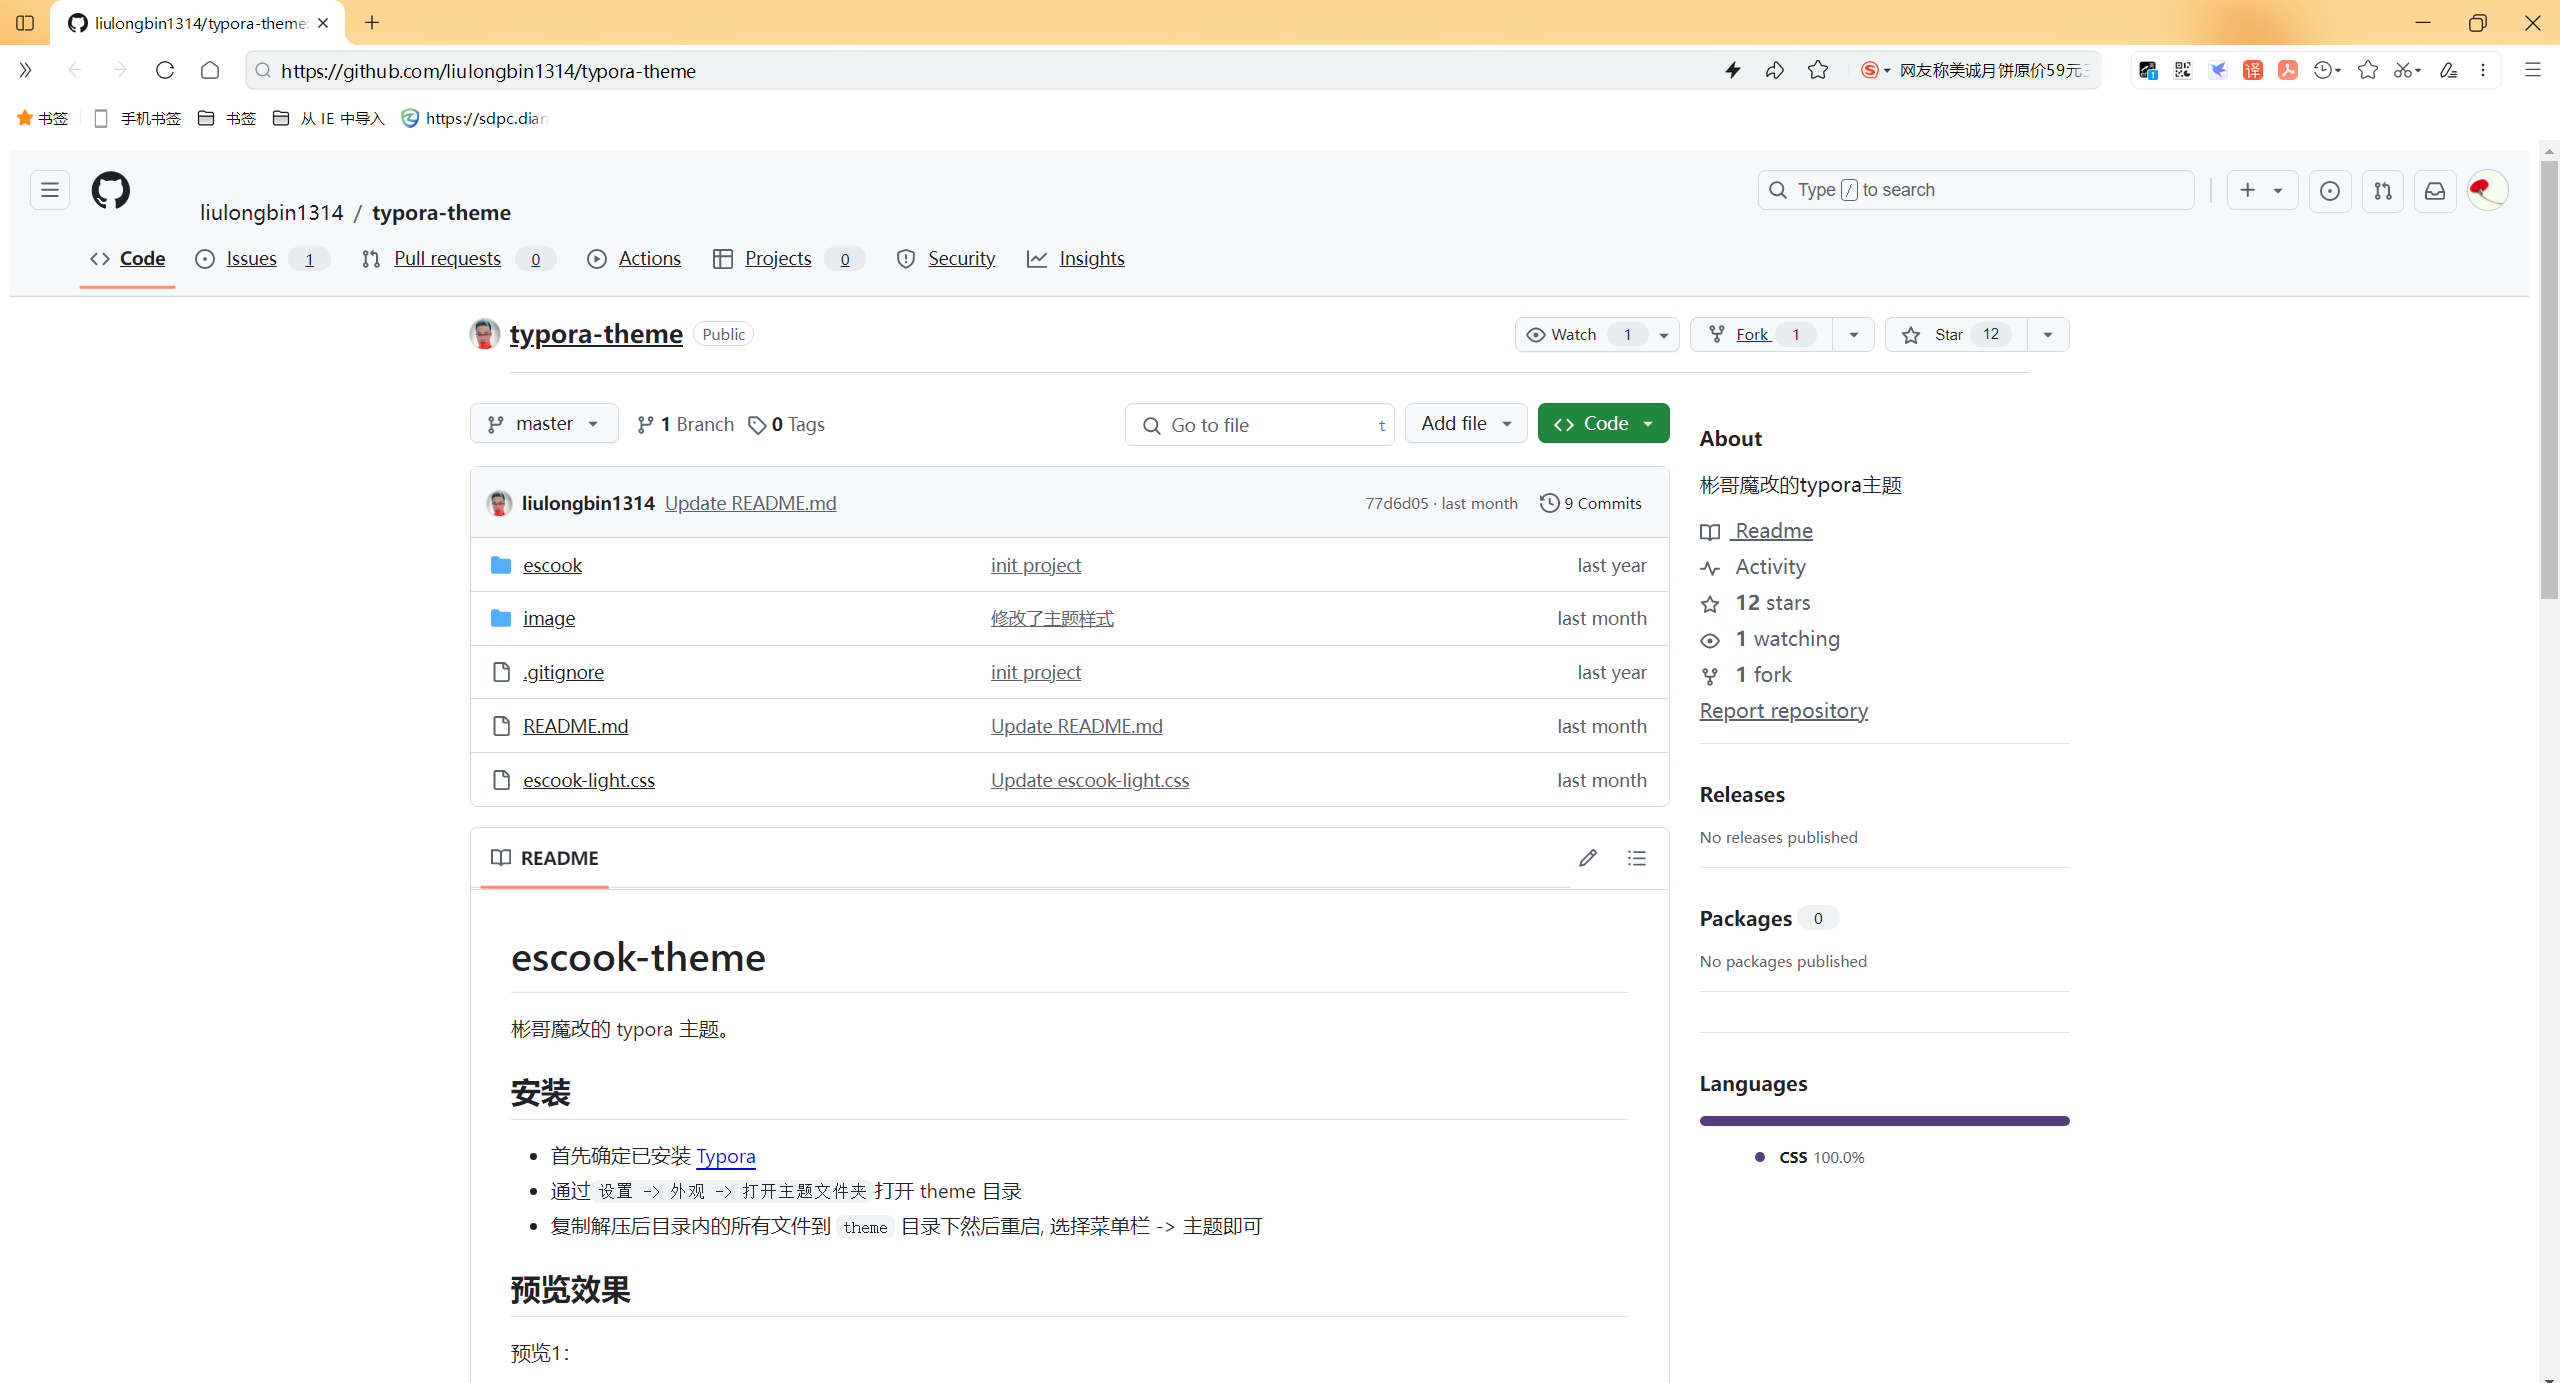Click the escook folder icon
Image resolution: width=2560 pixels, height=1383 pixels.
click(x=501, y=565)
